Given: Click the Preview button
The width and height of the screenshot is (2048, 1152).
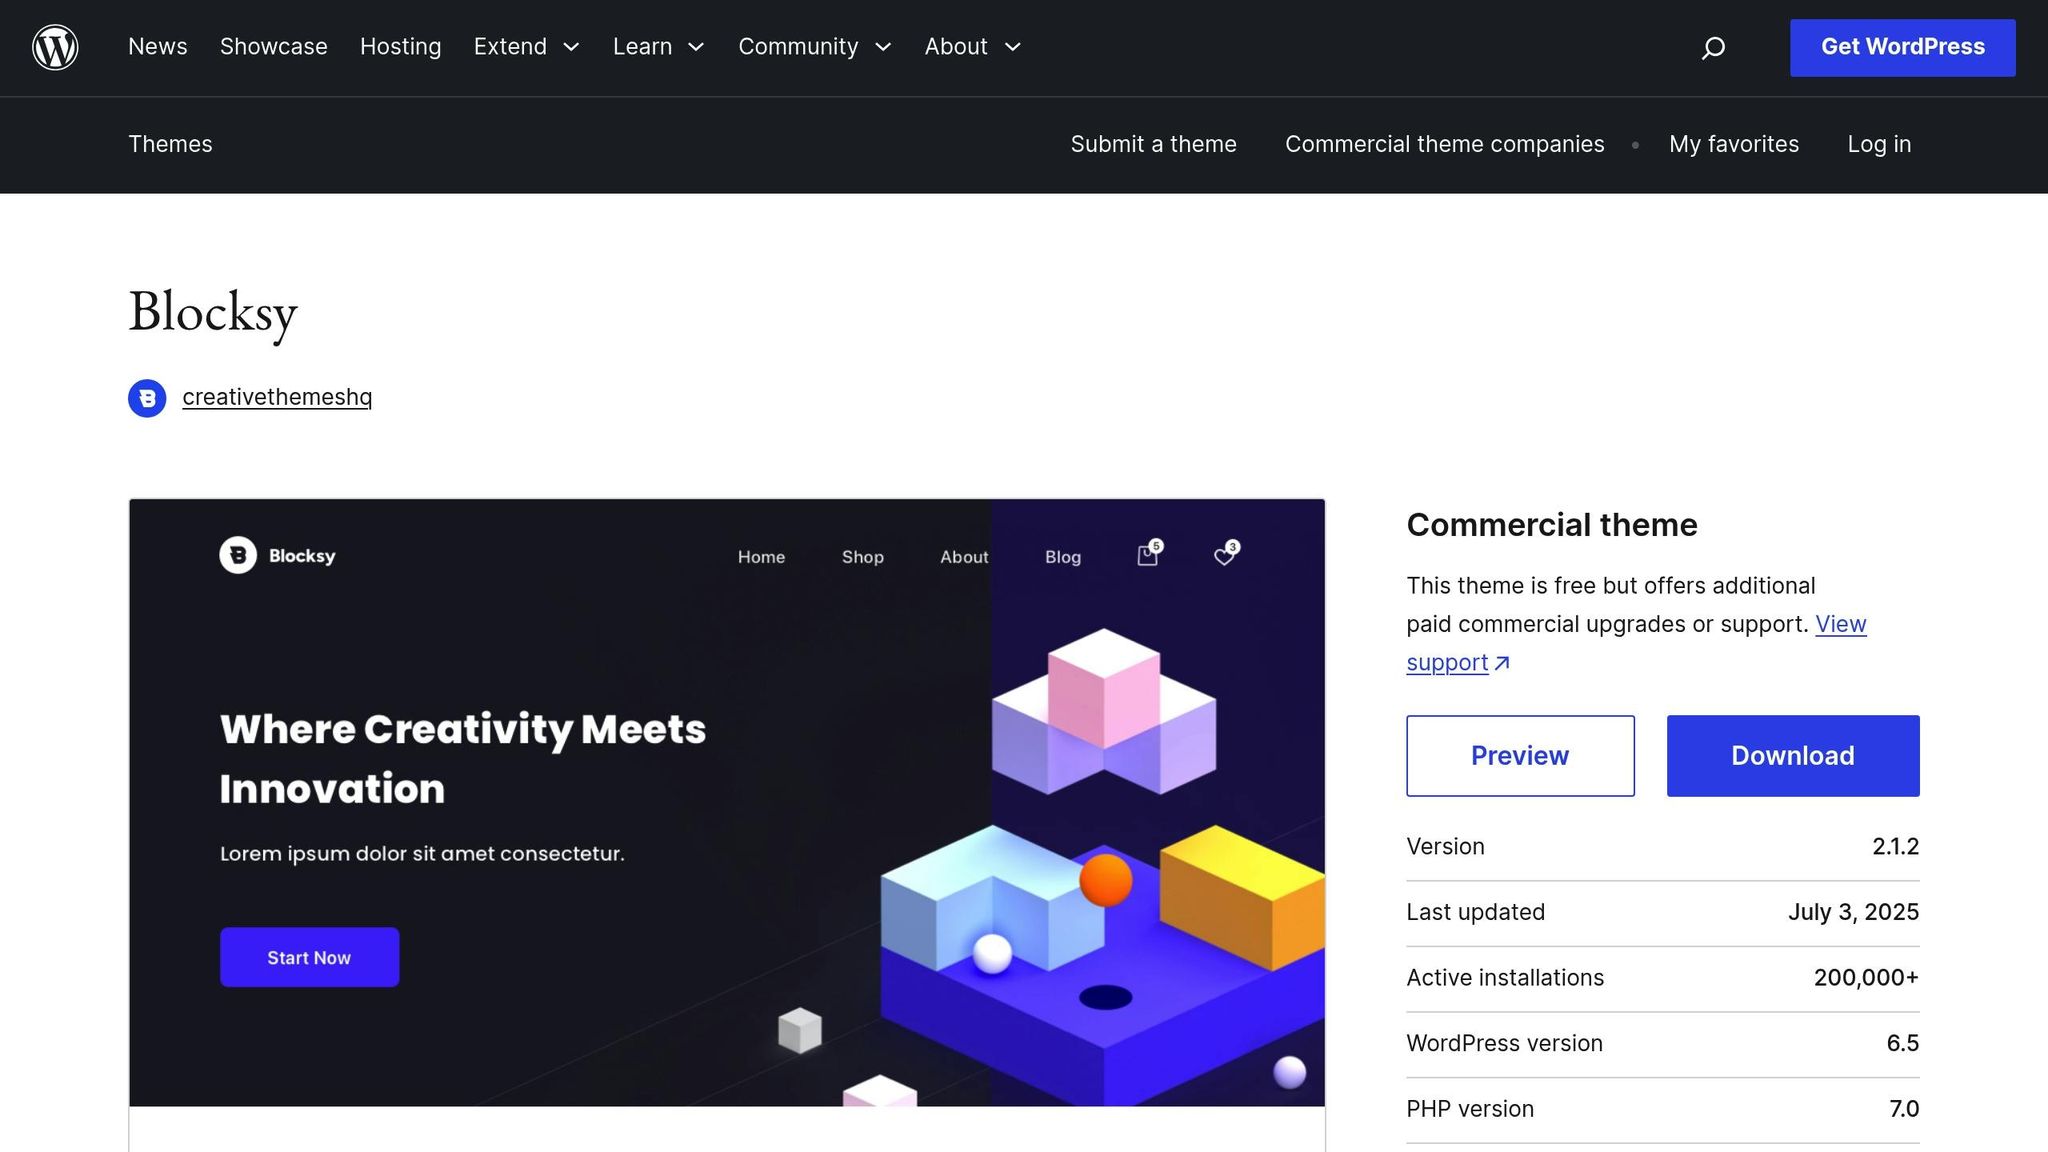Looking at the screenshot, I should click(1520, 756).
